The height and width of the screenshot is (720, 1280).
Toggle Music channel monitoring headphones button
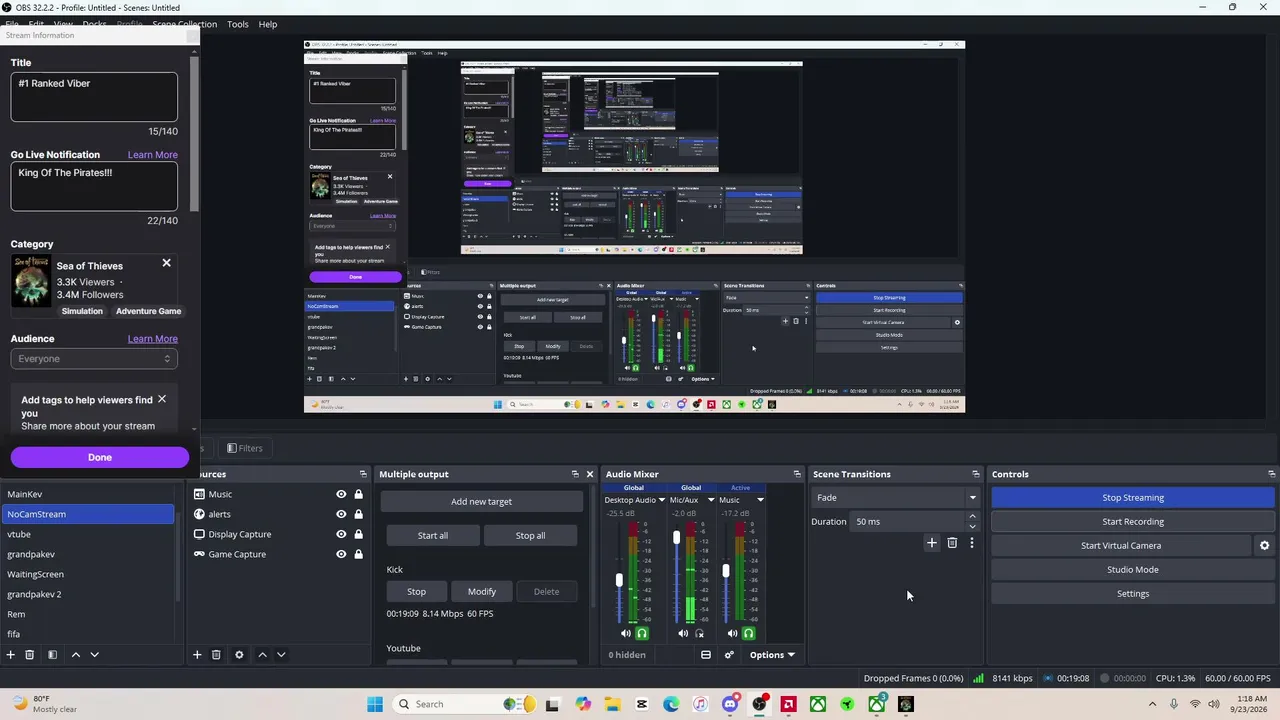(748, 633)
